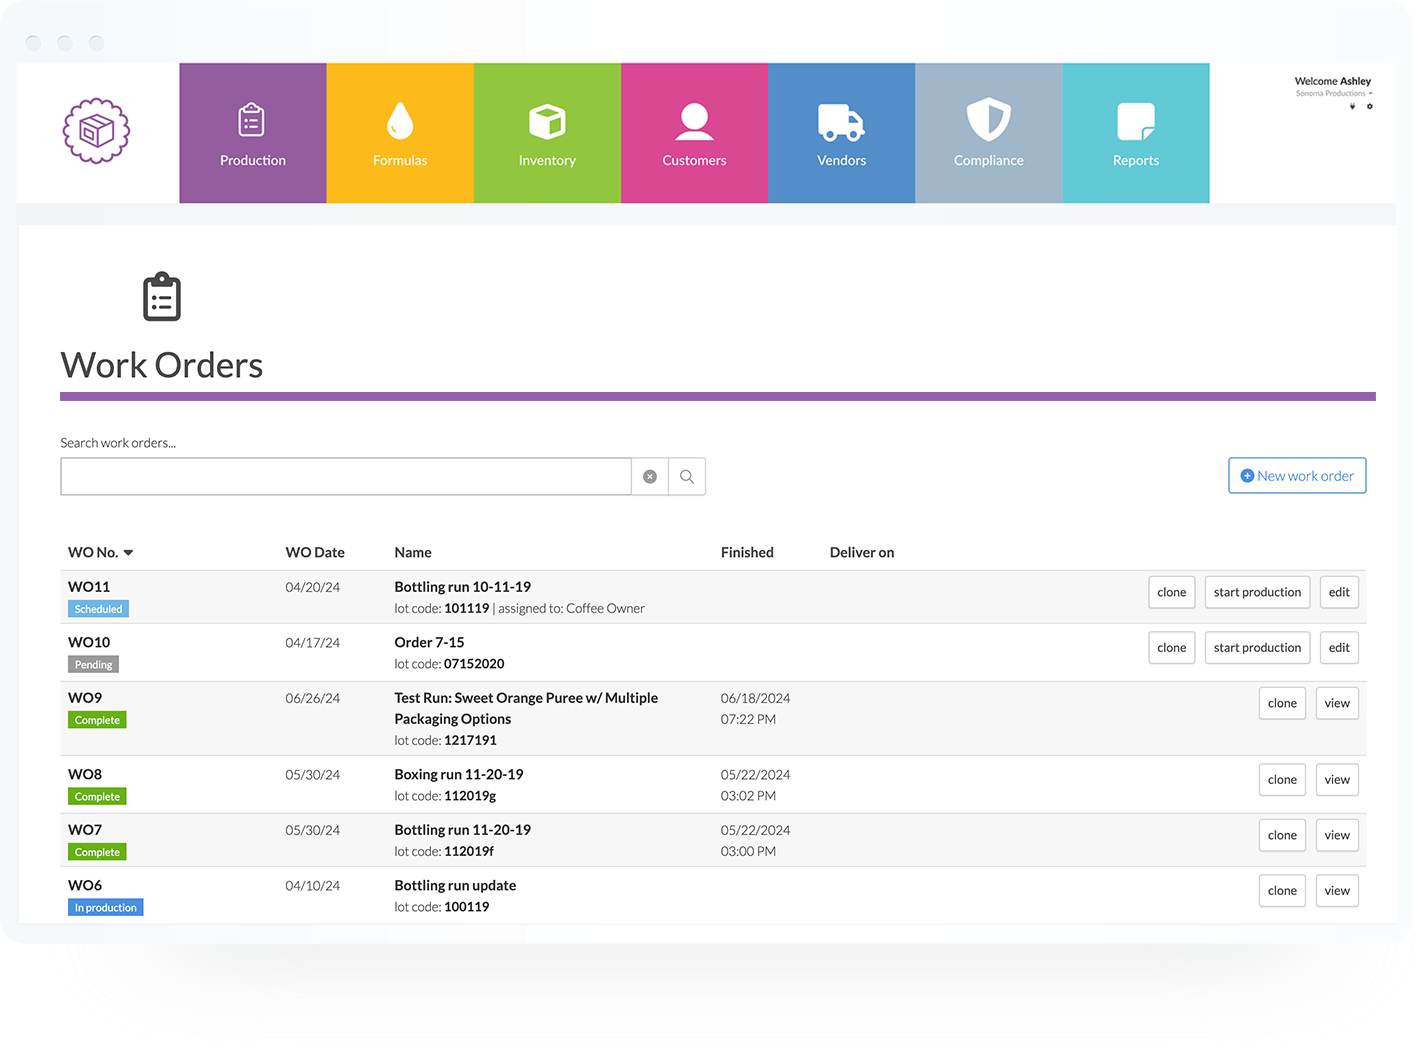Open the Vendors truck tile

[841, 133]
